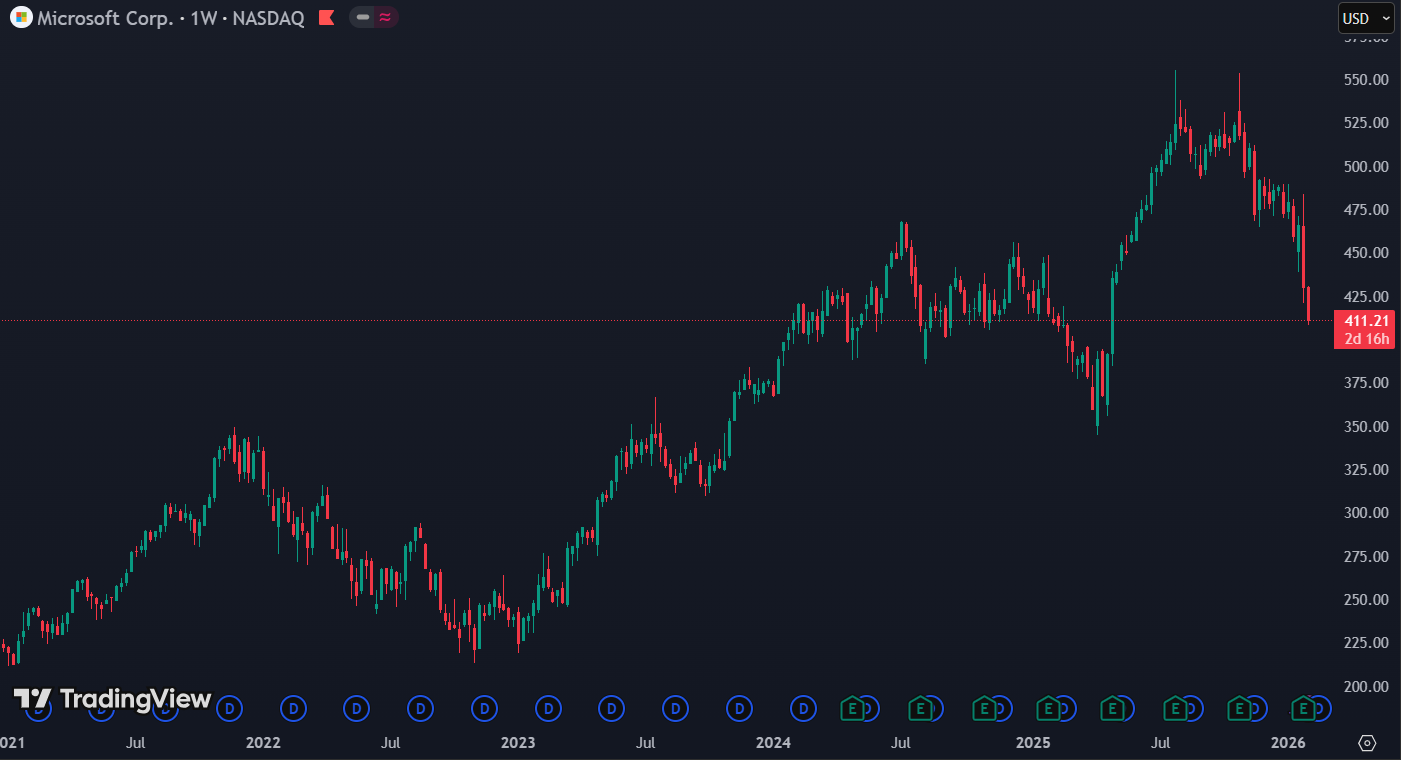Open the earnings marker for January 2026
This screenshot has height=760, width=1401.
click(x=1304, y=709)
